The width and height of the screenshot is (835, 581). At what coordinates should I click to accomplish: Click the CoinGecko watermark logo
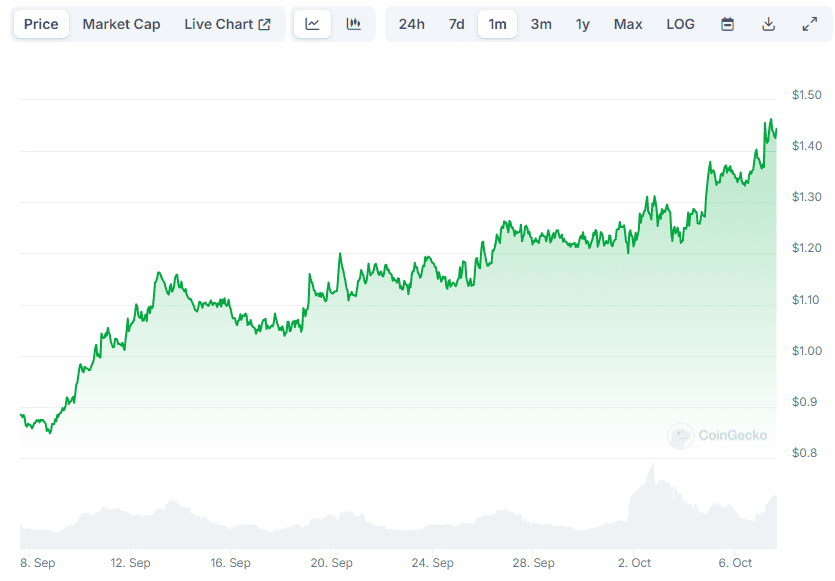[x=680, y=436]
